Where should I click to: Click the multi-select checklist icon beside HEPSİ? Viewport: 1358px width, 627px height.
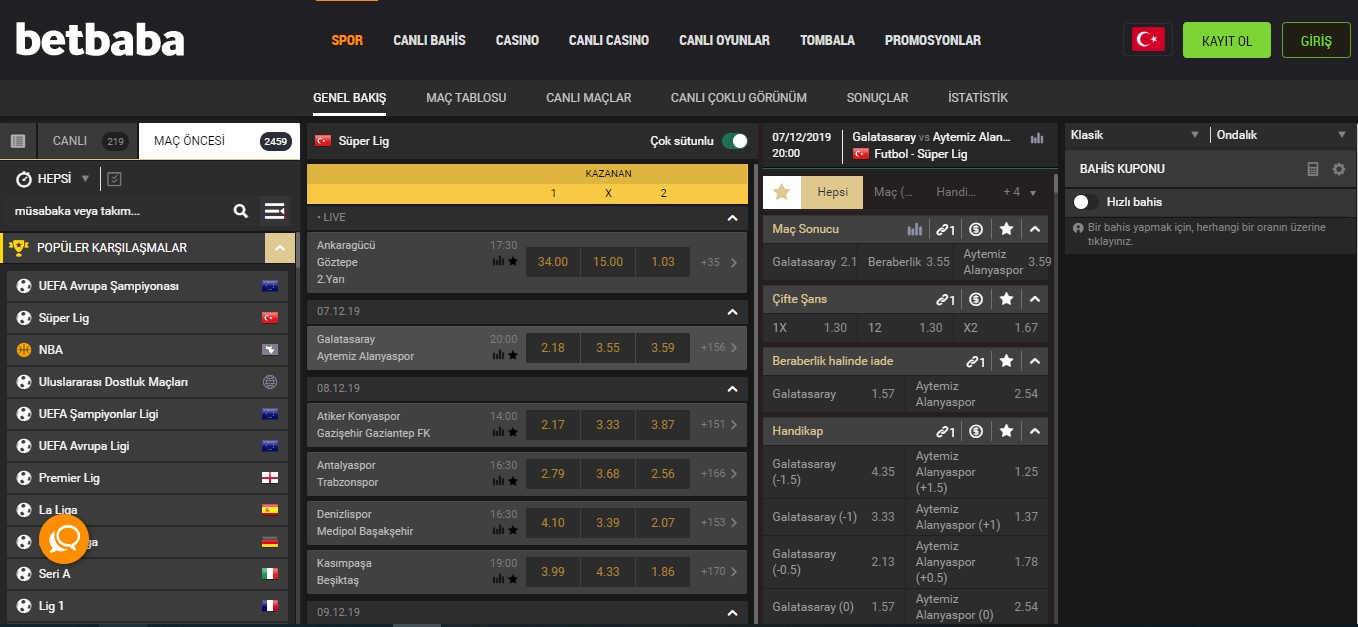tap(114, 179)
